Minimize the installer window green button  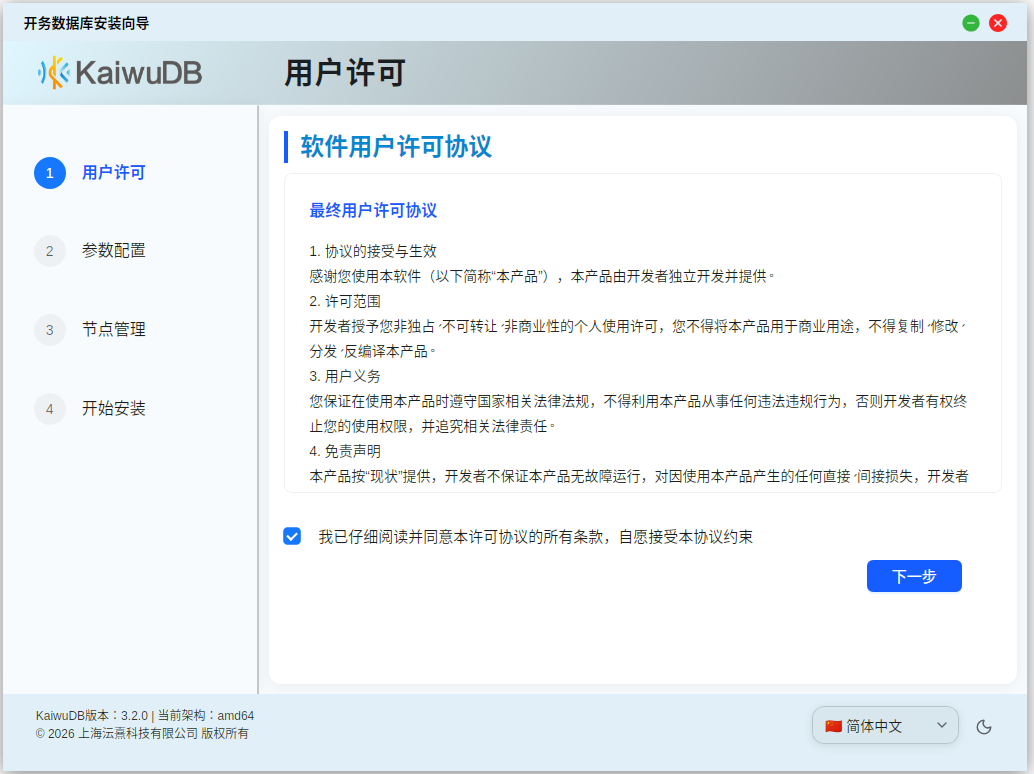(x=971, y=23)
